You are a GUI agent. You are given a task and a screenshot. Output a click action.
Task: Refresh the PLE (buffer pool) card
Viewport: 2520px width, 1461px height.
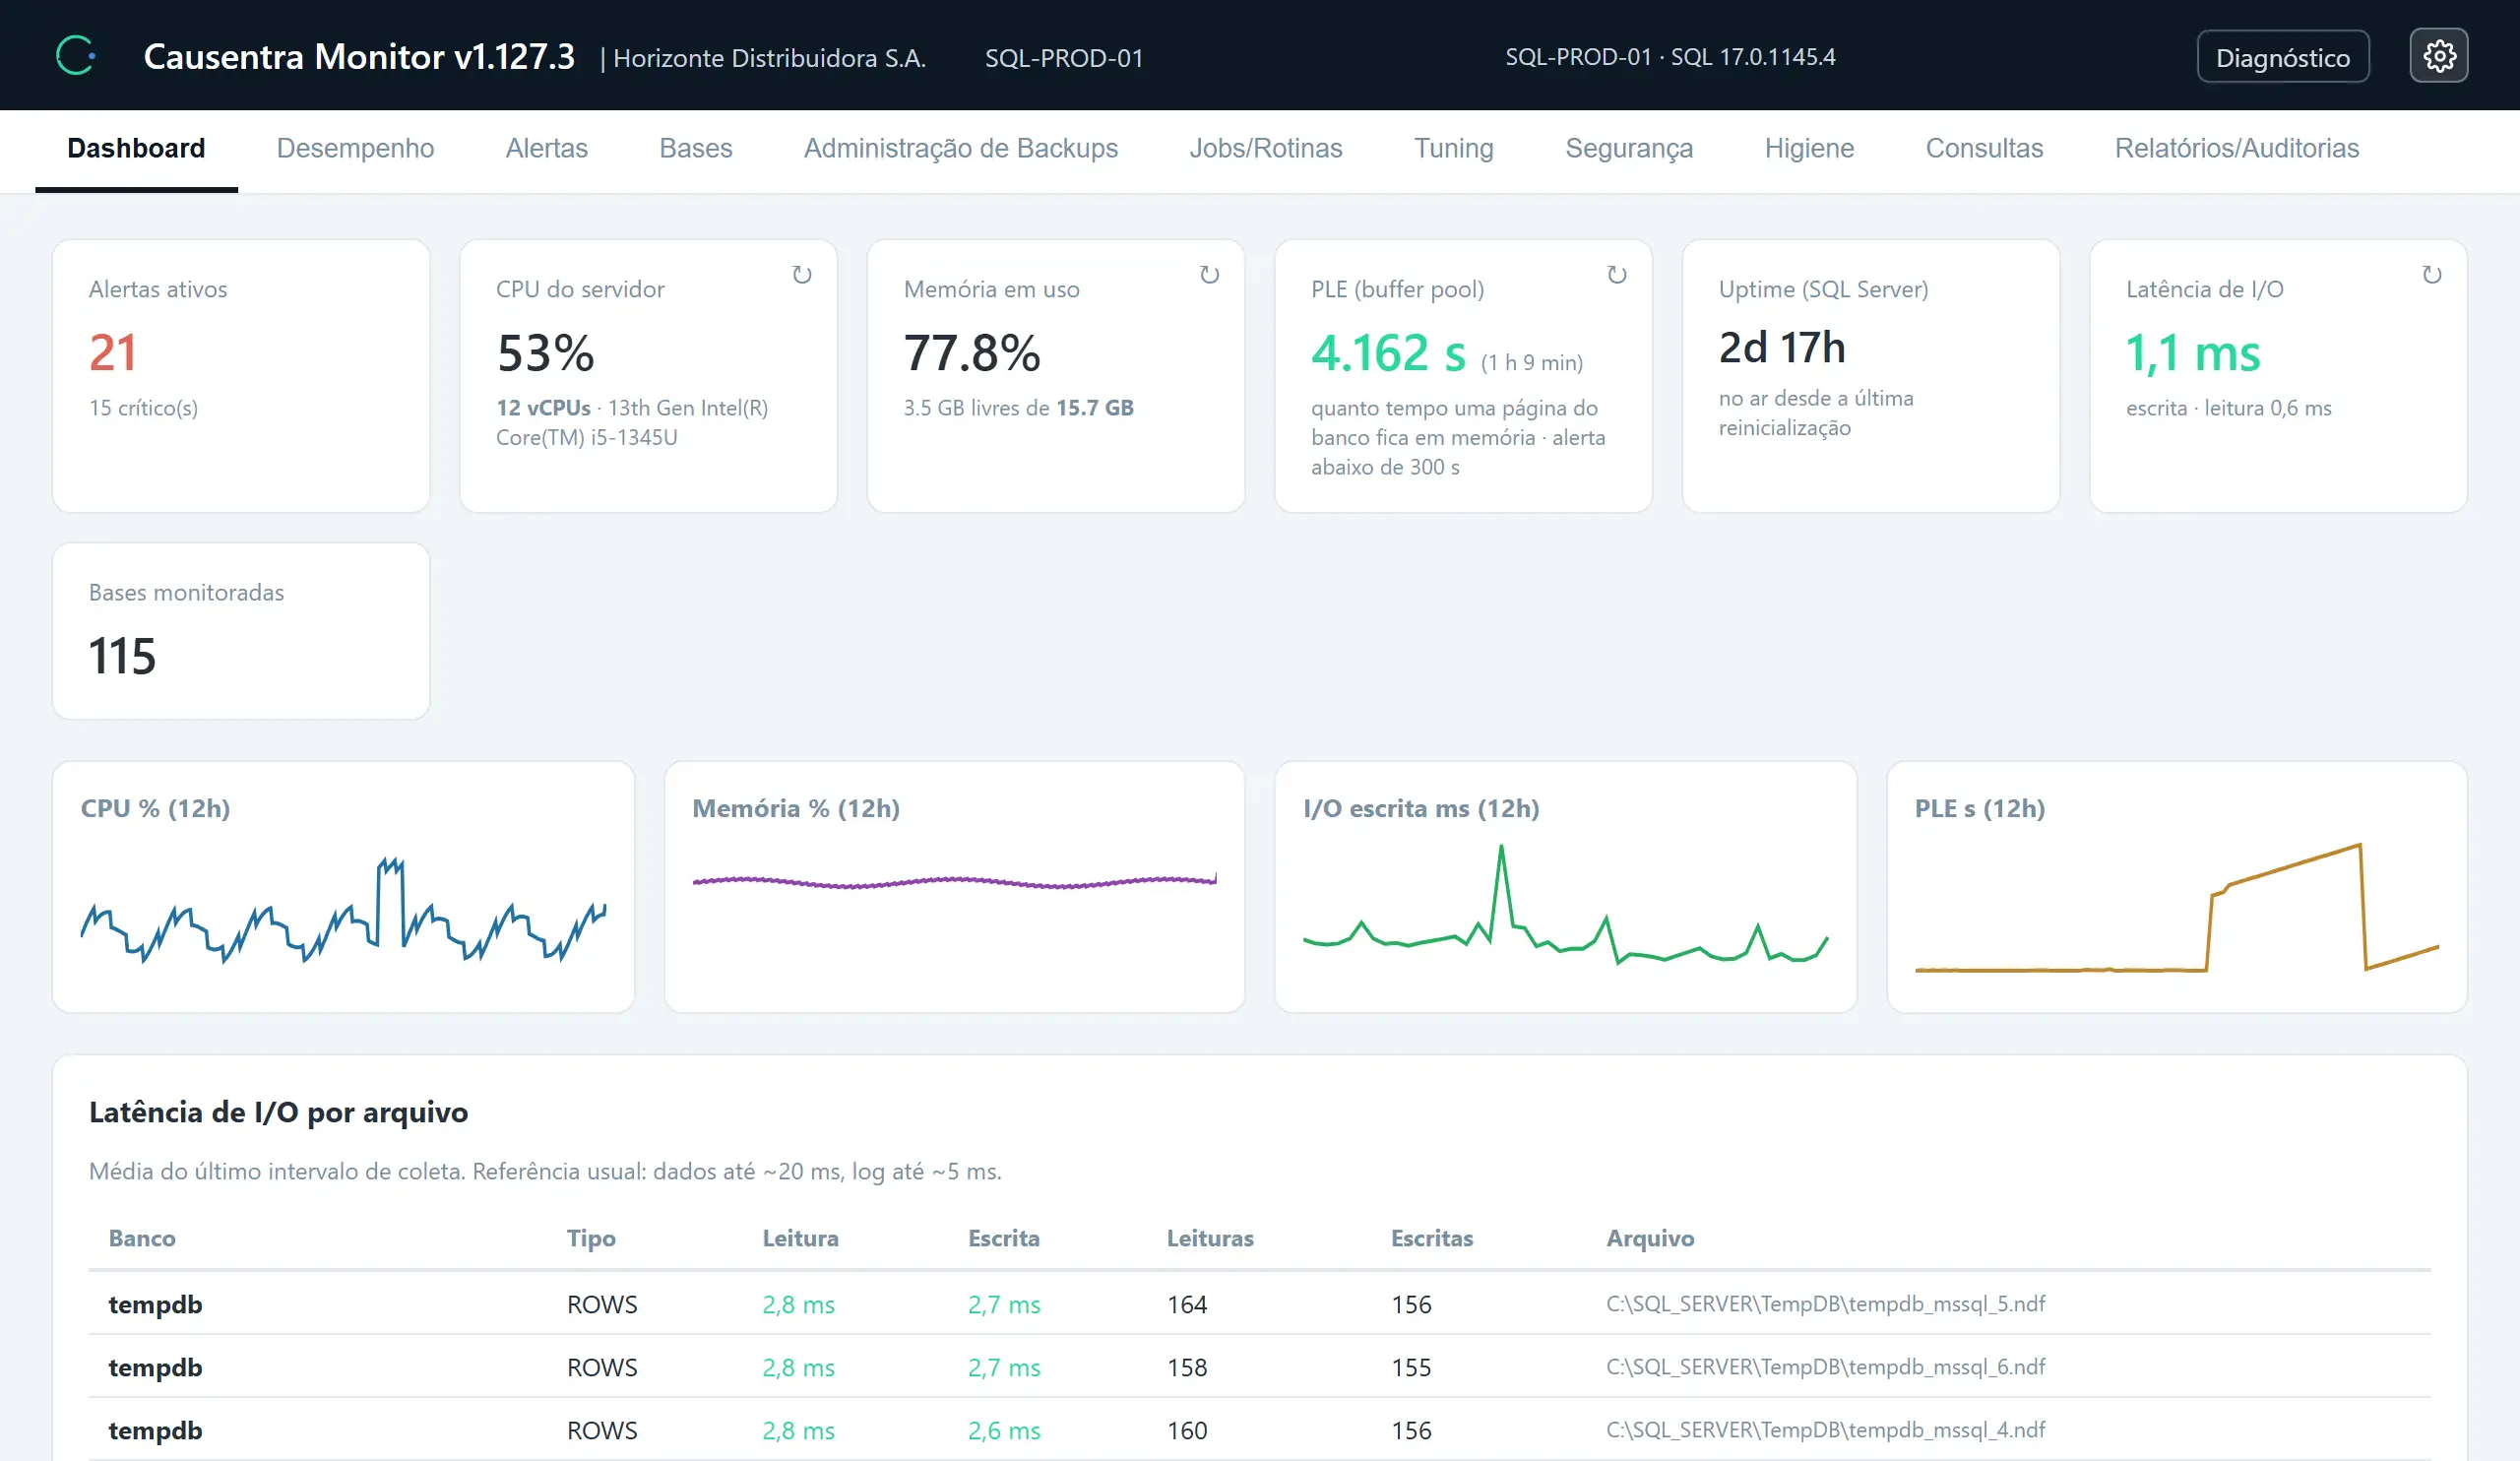coord(1617,274)
